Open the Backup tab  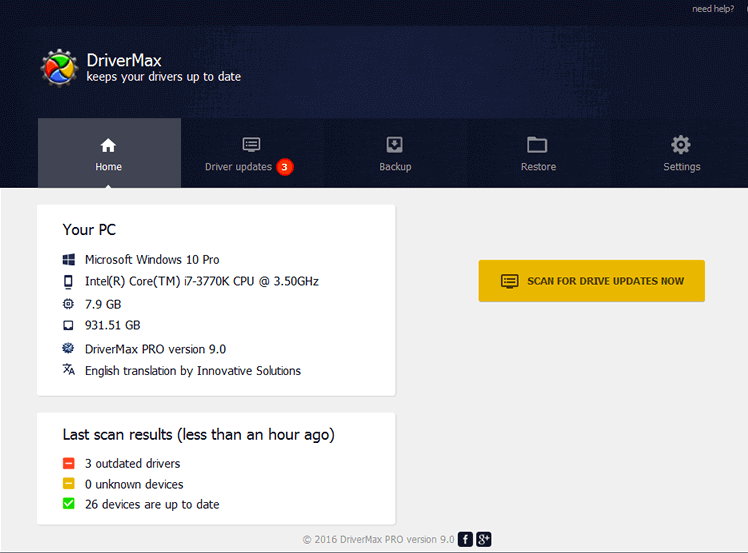(395, 154)
